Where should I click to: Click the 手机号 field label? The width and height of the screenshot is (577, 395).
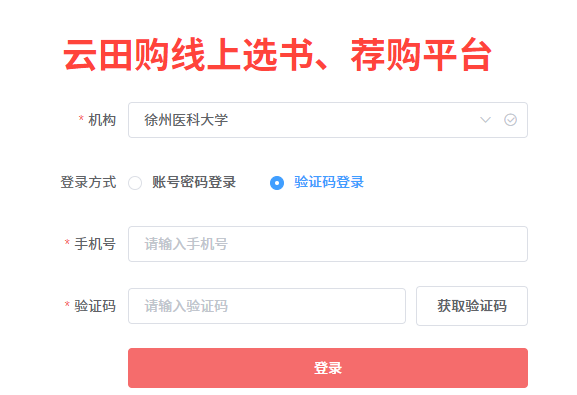pos(95,244)
